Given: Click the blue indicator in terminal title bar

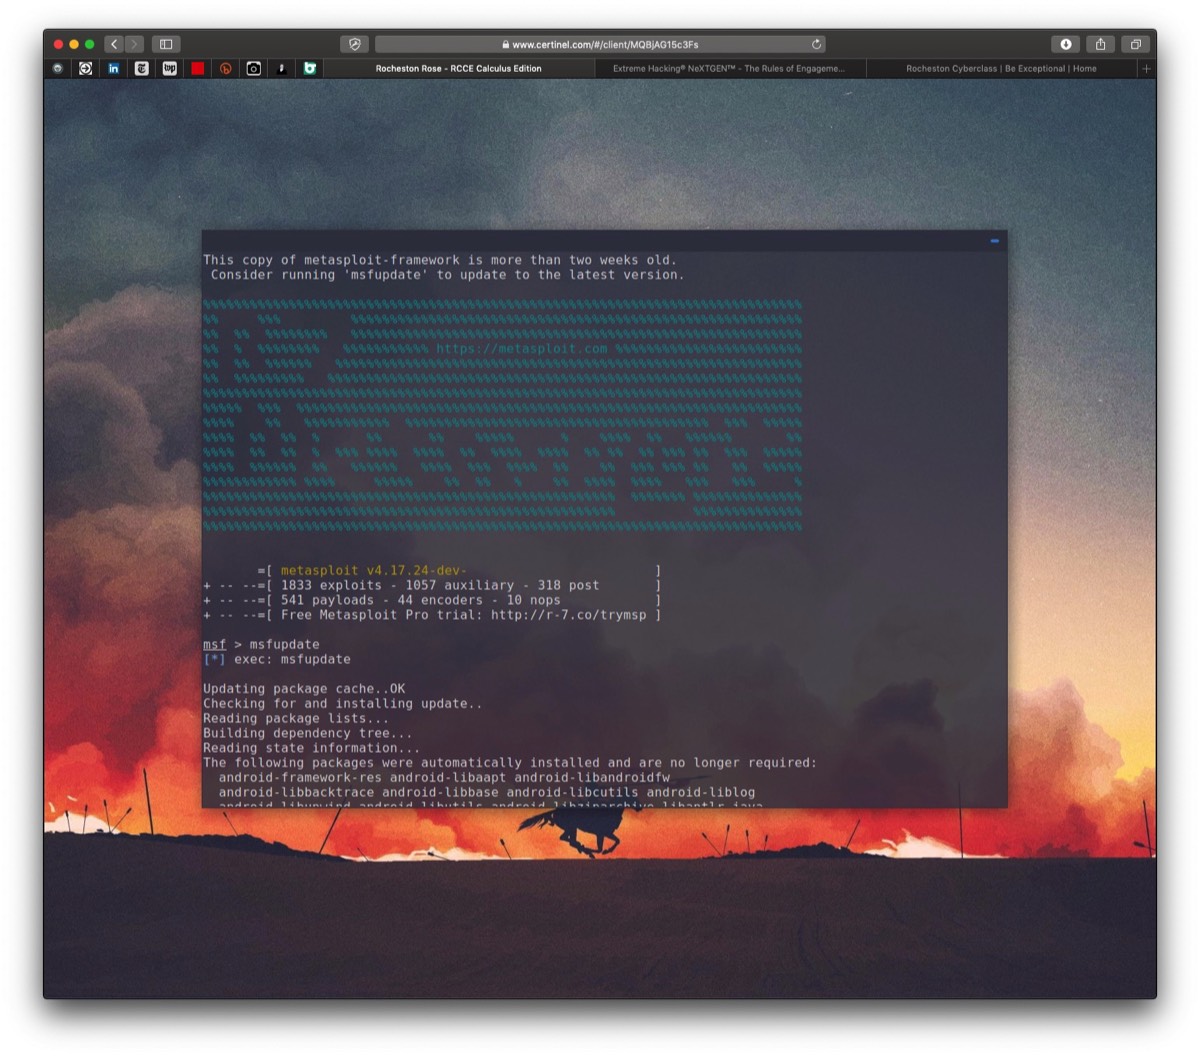Looking at the screenshot, I should coord(995,241).
